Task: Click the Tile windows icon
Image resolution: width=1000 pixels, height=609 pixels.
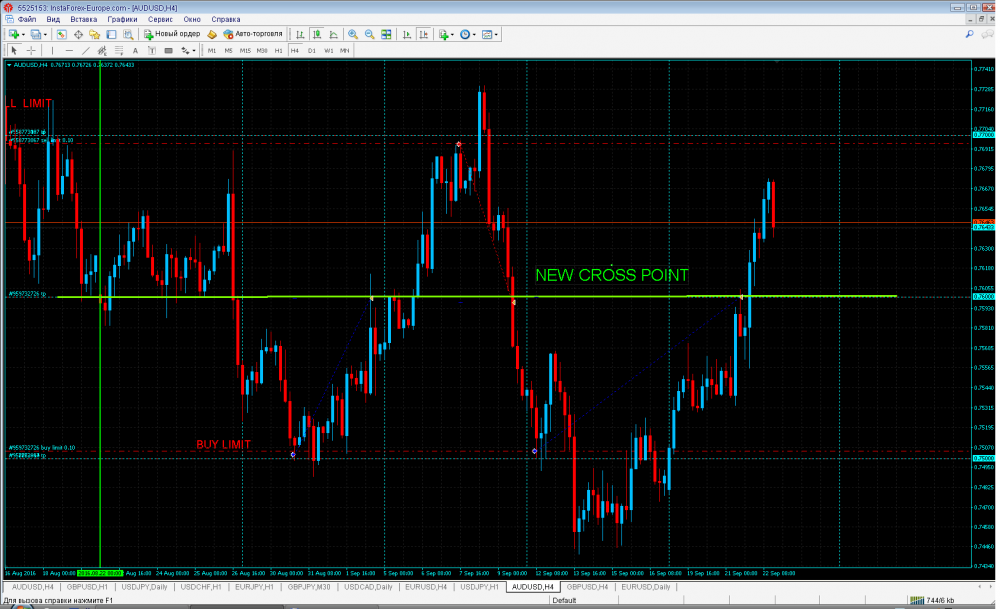Action: tap(386, 34)
